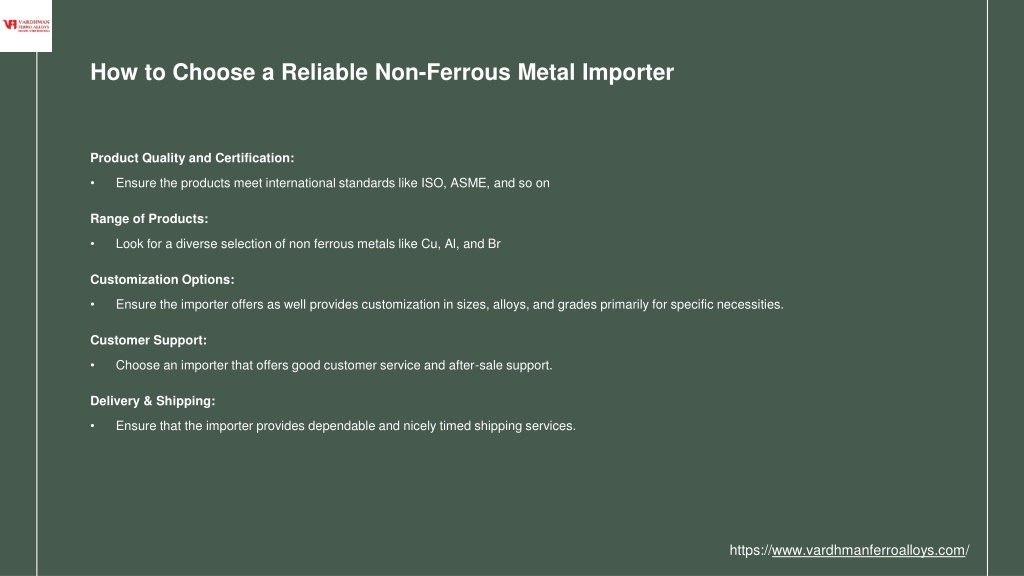Click the line about ISO, ASME standards
Screen dimensions: 1024x576
332,184
